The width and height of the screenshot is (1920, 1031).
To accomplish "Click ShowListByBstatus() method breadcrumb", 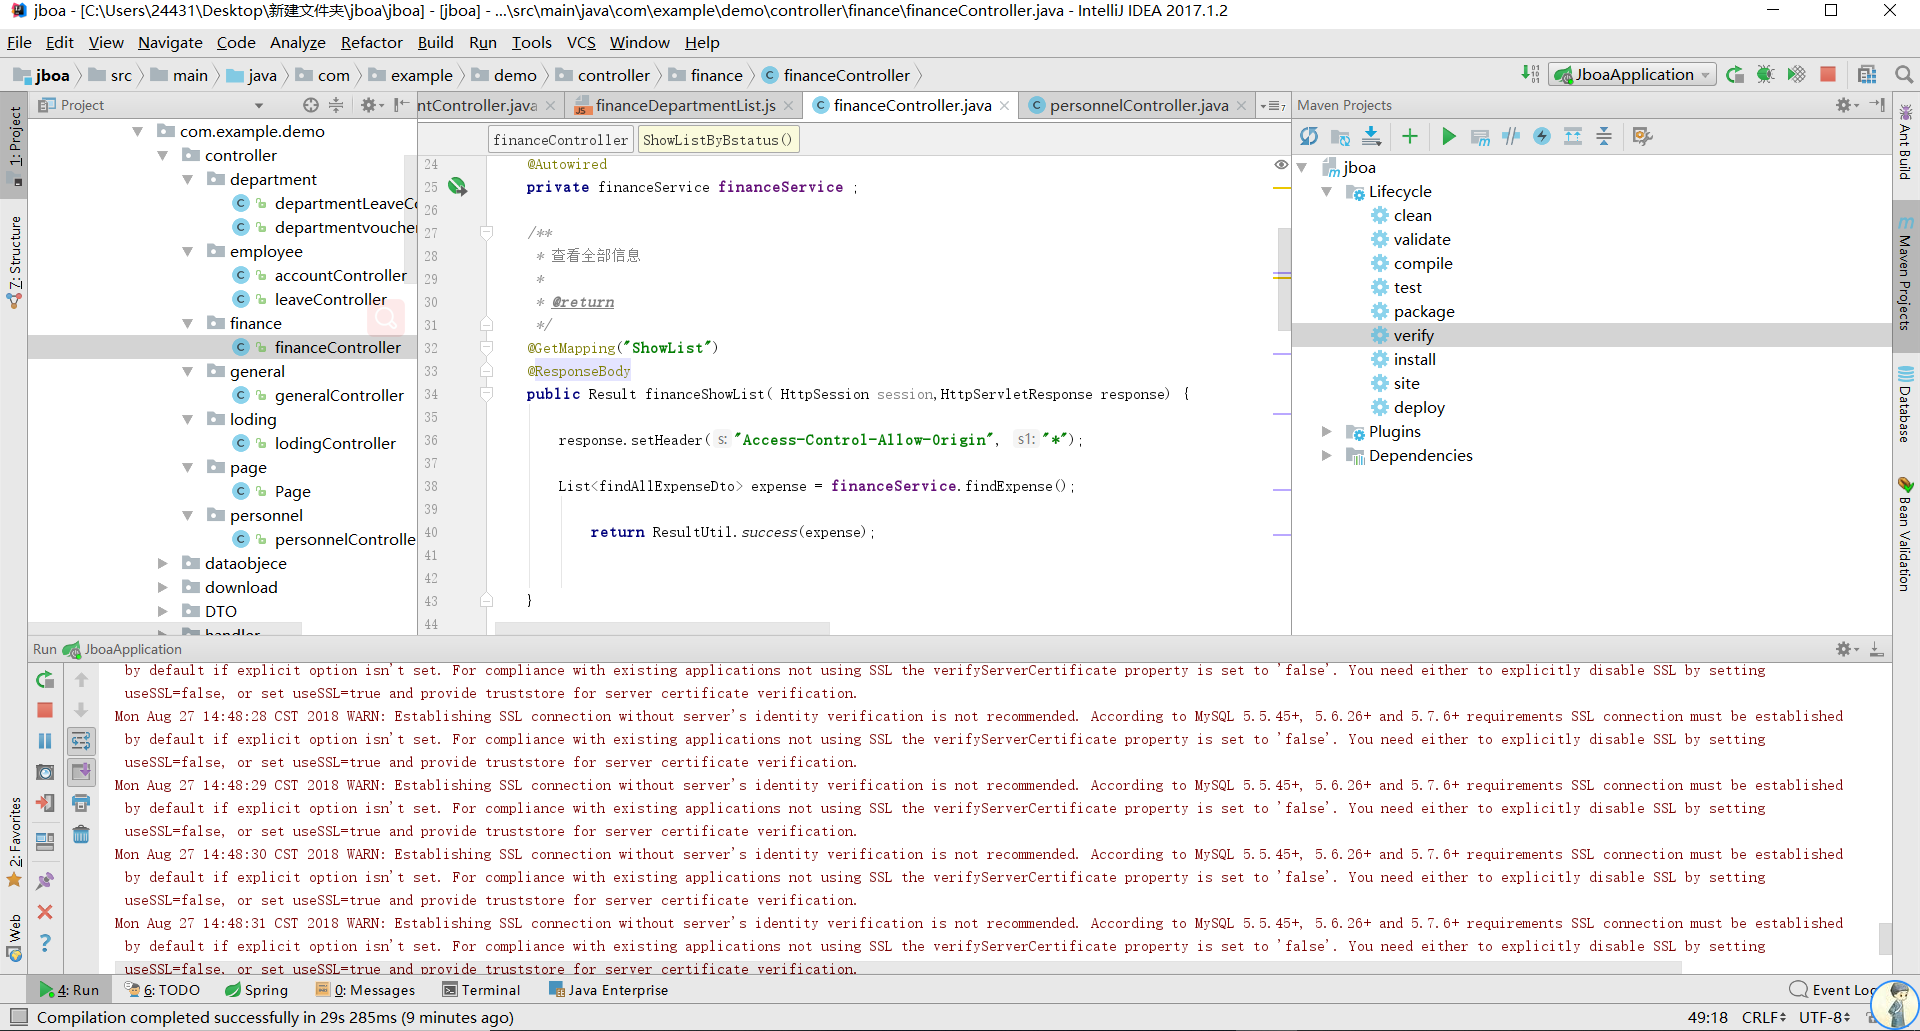I will 718,140.
